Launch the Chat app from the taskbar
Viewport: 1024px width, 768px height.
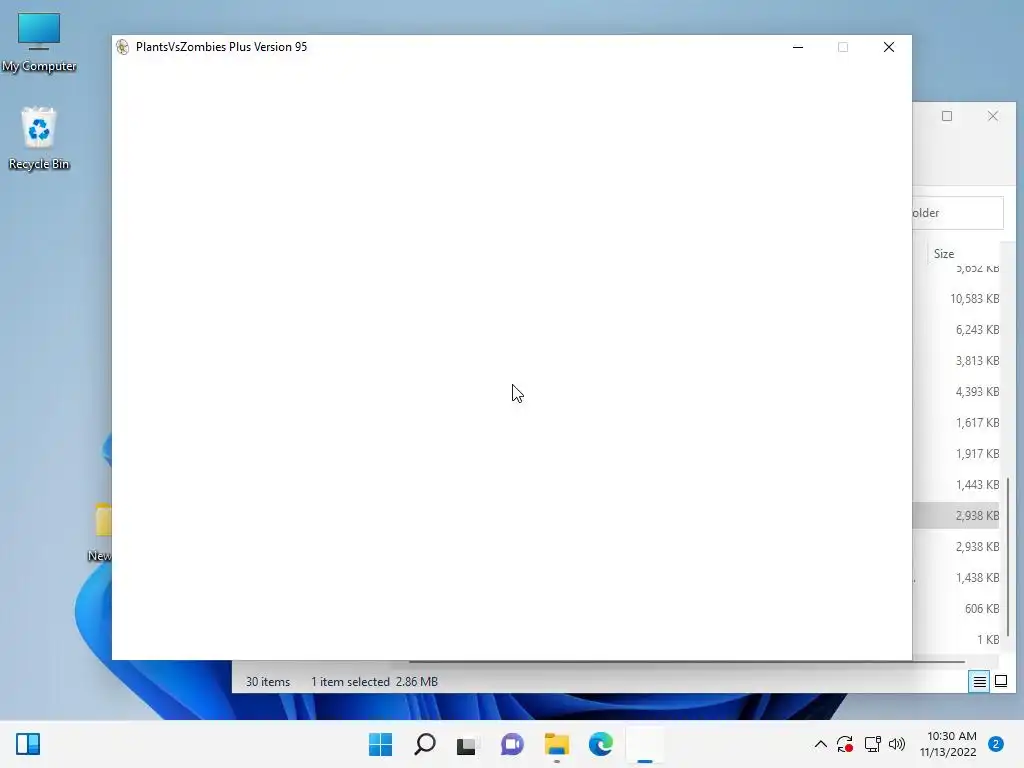tap(512, 744)
